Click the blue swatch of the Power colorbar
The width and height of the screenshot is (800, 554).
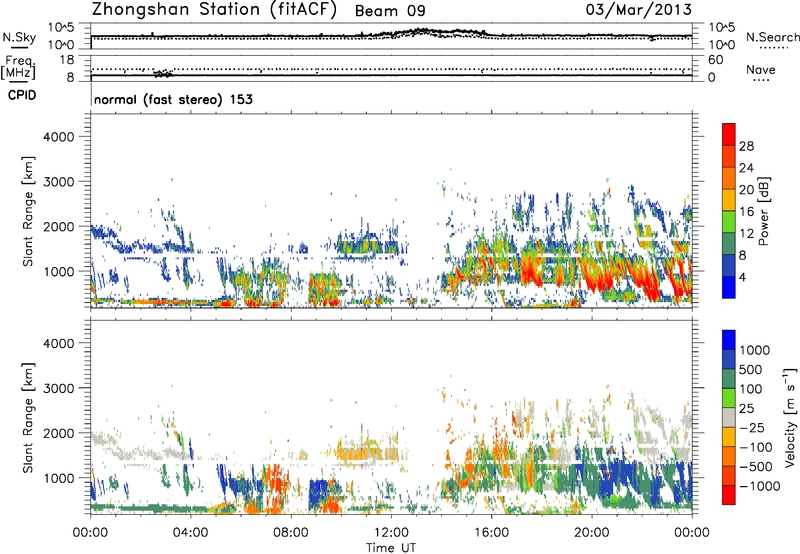pyautogui.click(x=729, y=287)
